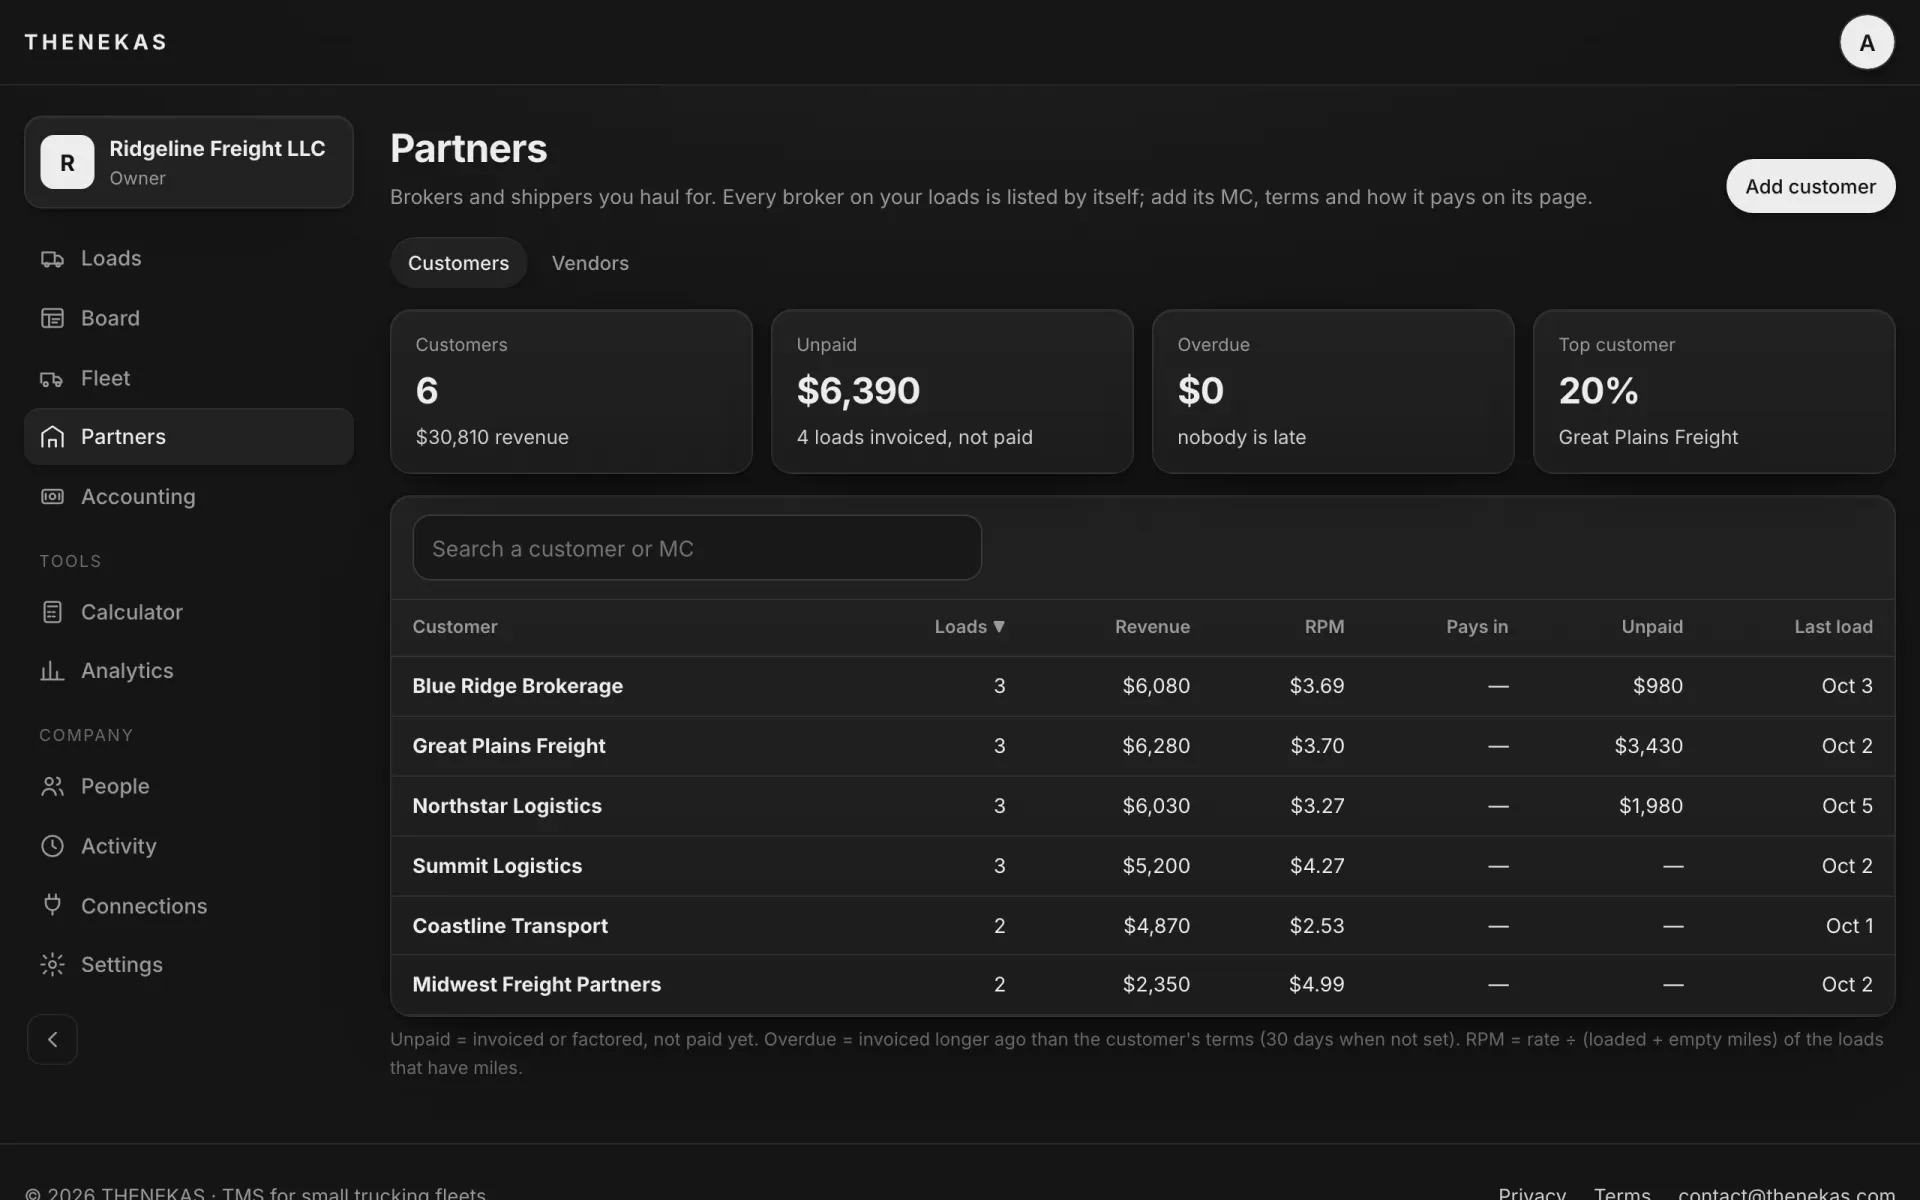Click the Analytics bar chart icon

(52, 671)
